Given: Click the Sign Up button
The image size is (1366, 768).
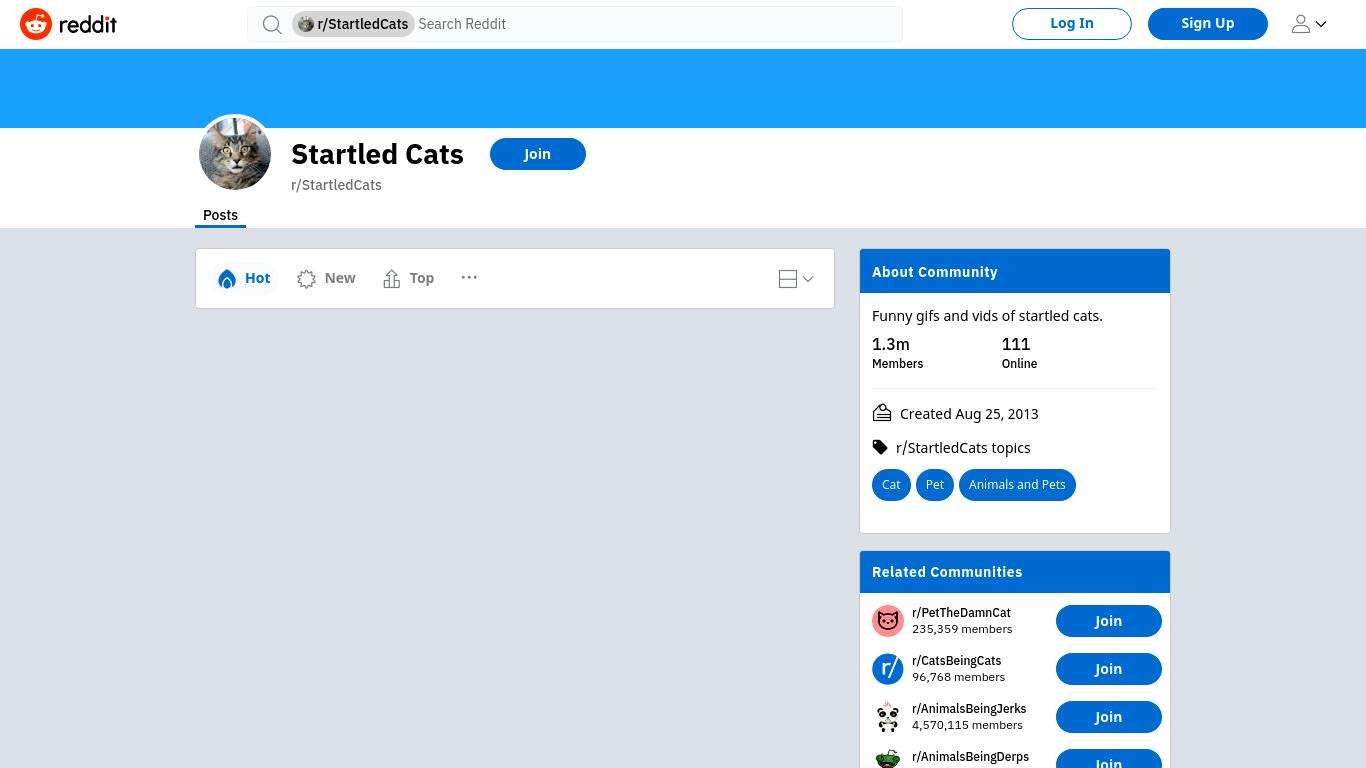Looking at the screenshot, I should (x=1208, y=24).
